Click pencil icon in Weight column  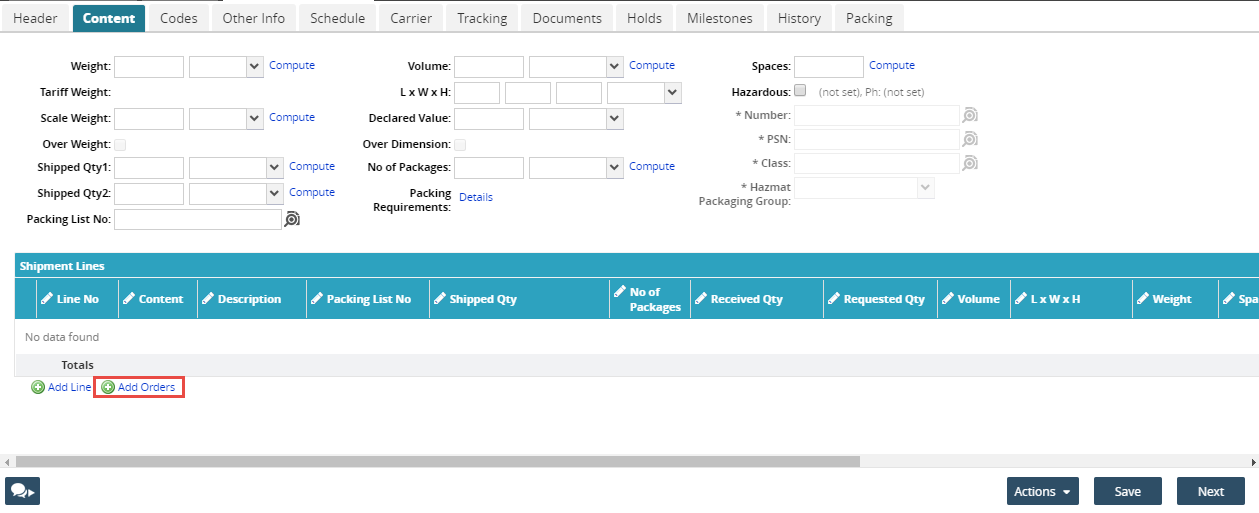pos(1142,298)
